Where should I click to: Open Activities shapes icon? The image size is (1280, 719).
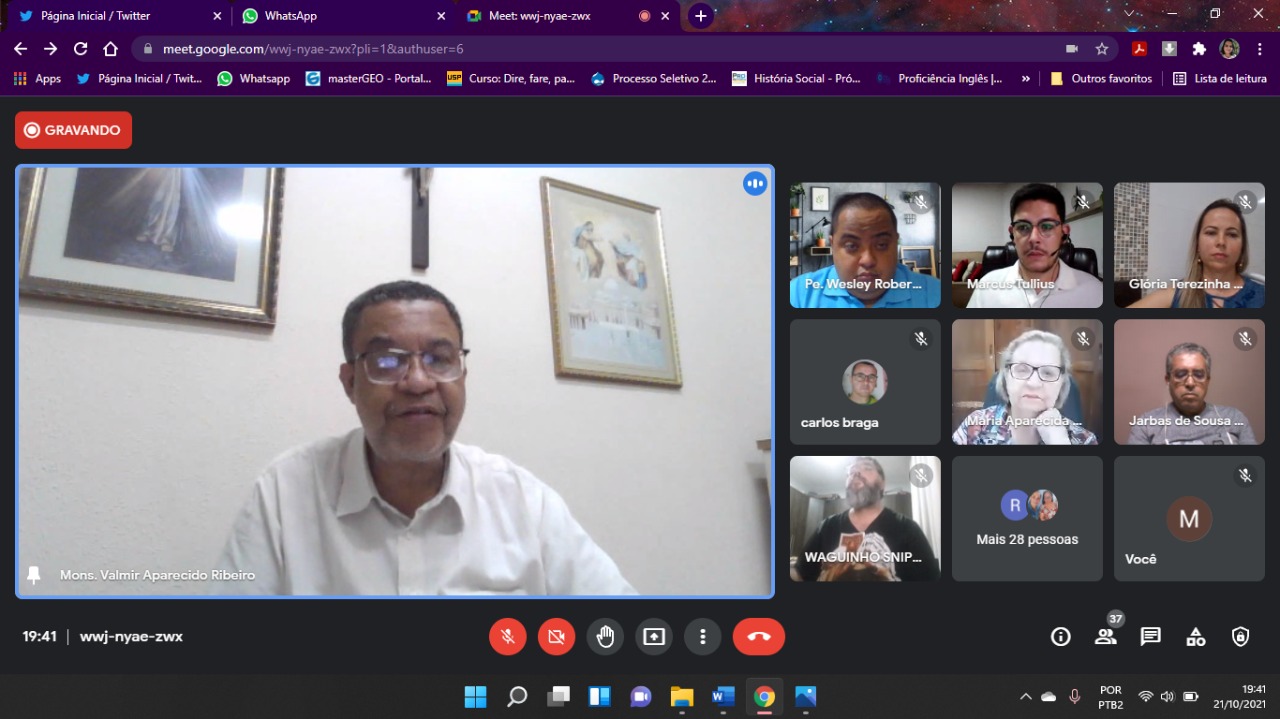(1196, 637)
